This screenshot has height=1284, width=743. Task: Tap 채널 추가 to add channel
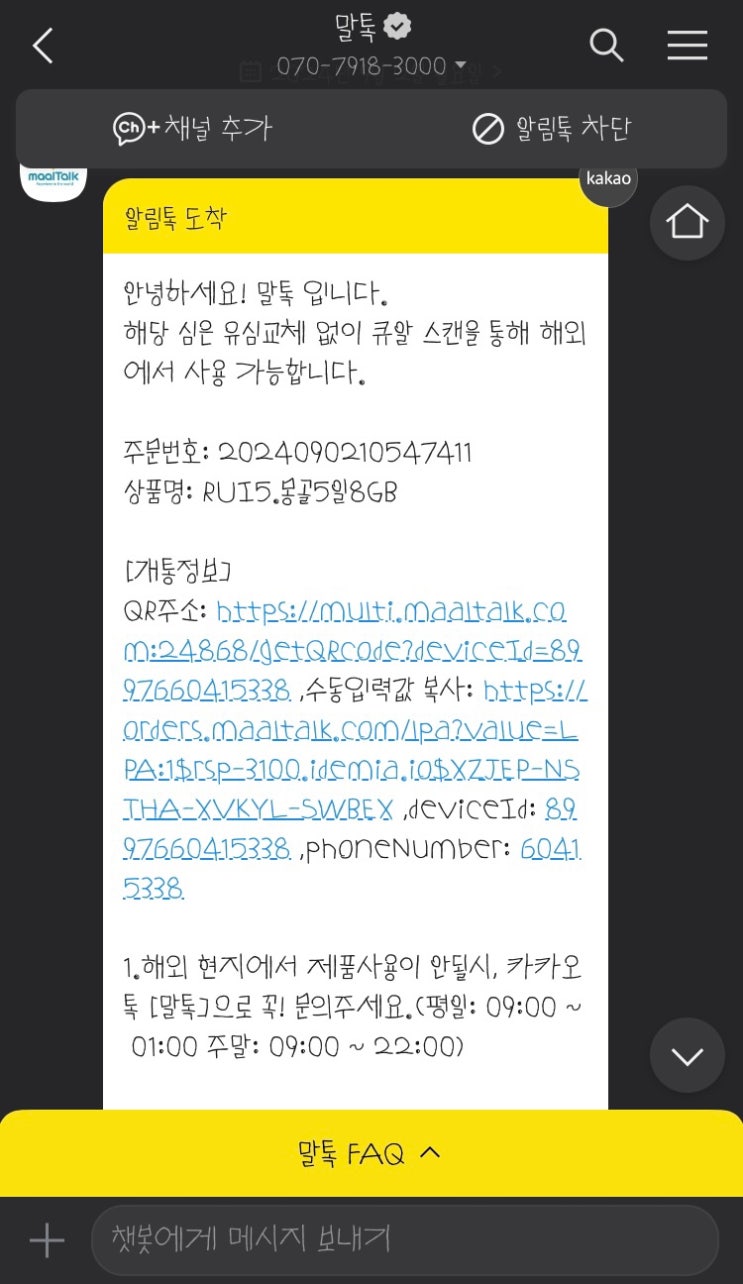(x=192, y=128)
